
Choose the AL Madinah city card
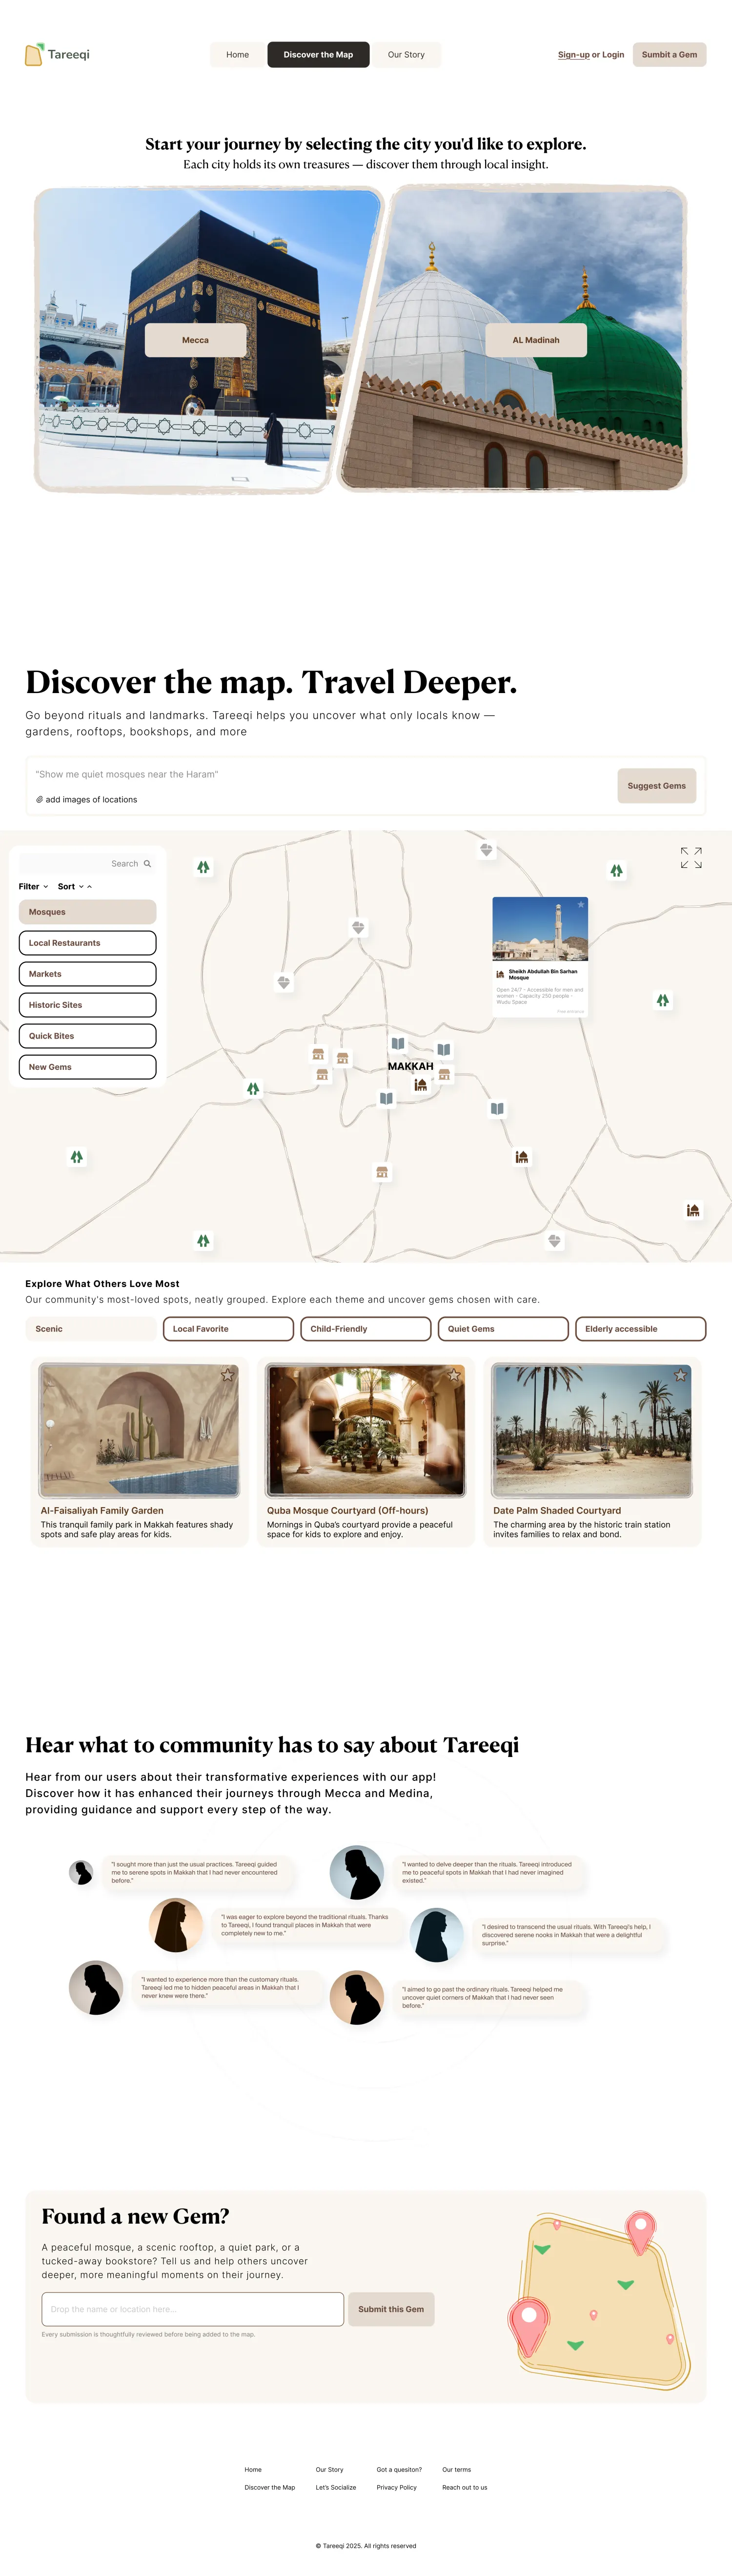[x=536, y=340]
